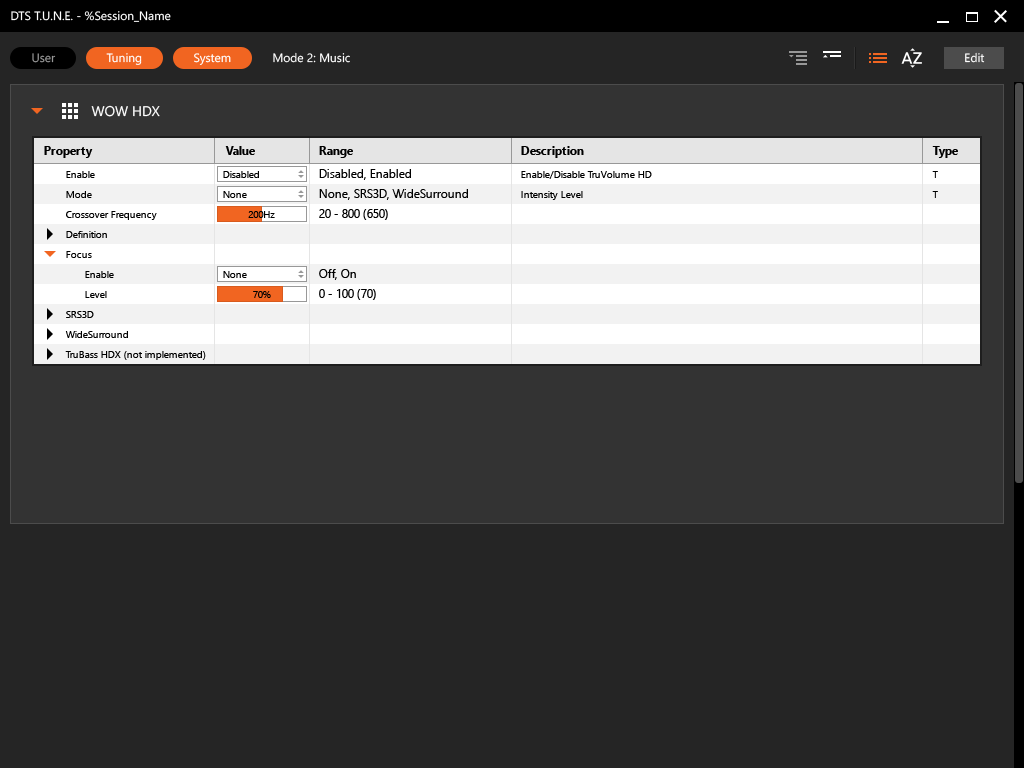The image size is (1024, 768).
Task: Click 'Enable/Disable TruVolume HD' description
Action: 586,174
